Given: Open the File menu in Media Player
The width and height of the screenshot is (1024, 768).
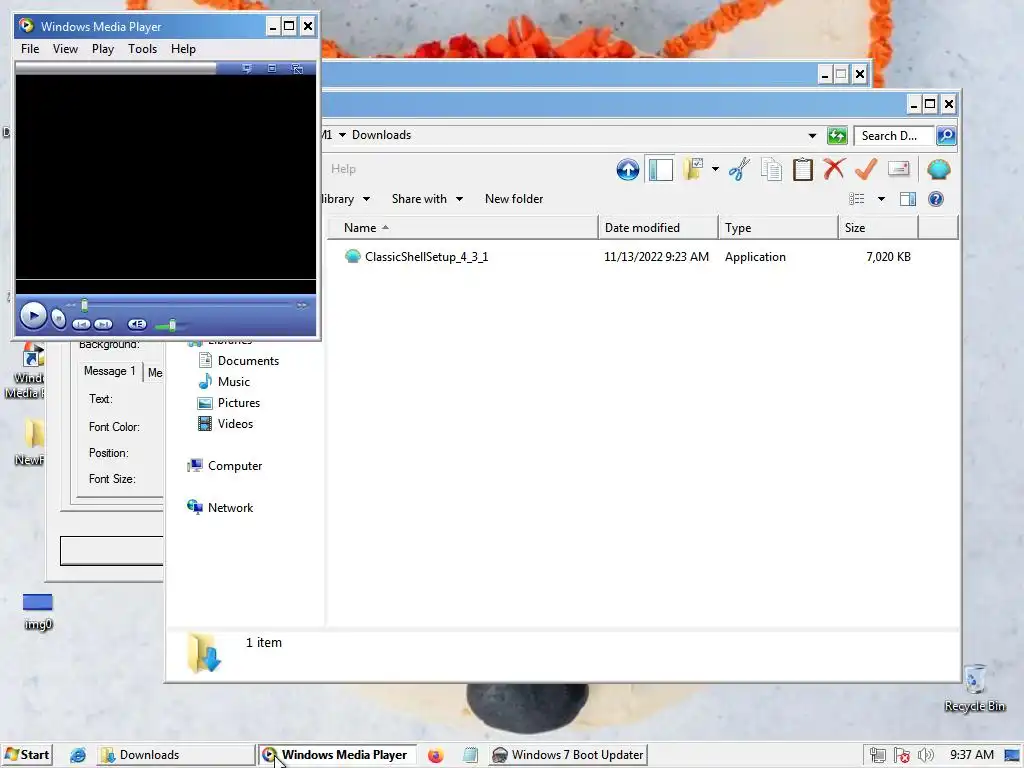Looking at the screenshot, I should coord(30,49).
